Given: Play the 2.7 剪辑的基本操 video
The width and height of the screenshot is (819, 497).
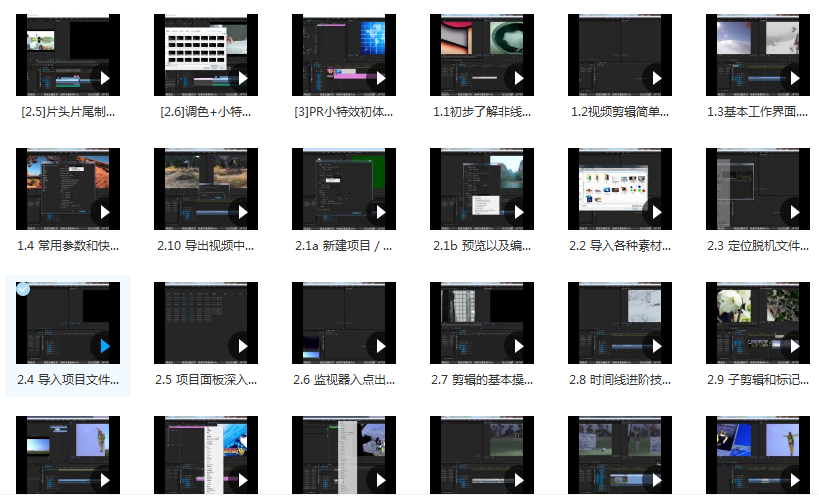Looking at the screenshot, I should (518, 346).
